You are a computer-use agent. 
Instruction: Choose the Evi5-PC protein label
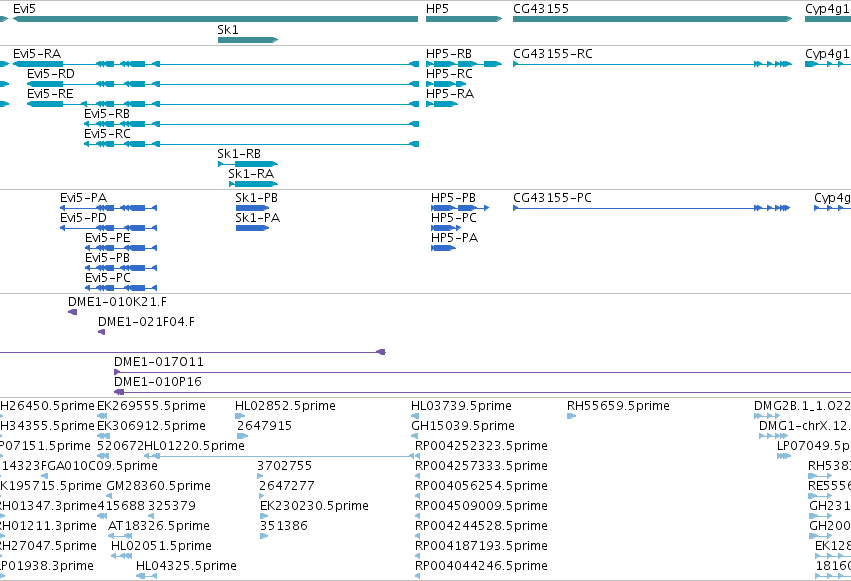click(x=108, y=278)
